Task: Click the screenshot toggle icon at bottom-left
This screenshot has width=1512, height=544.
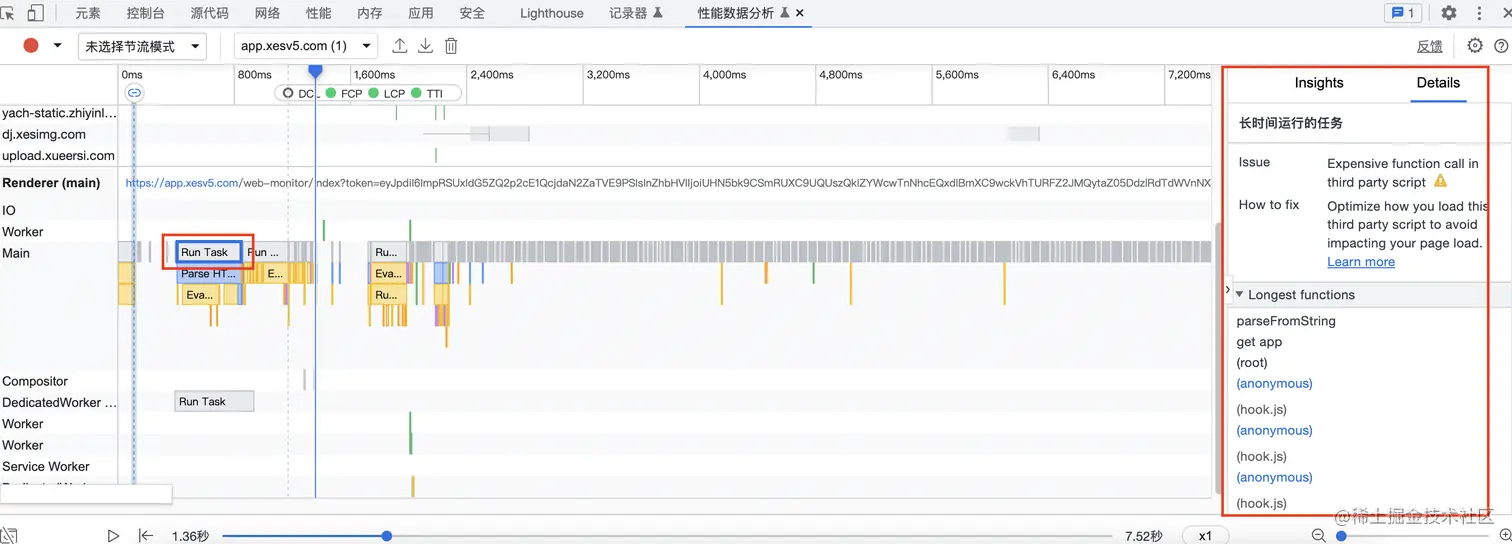Action: 7,536
